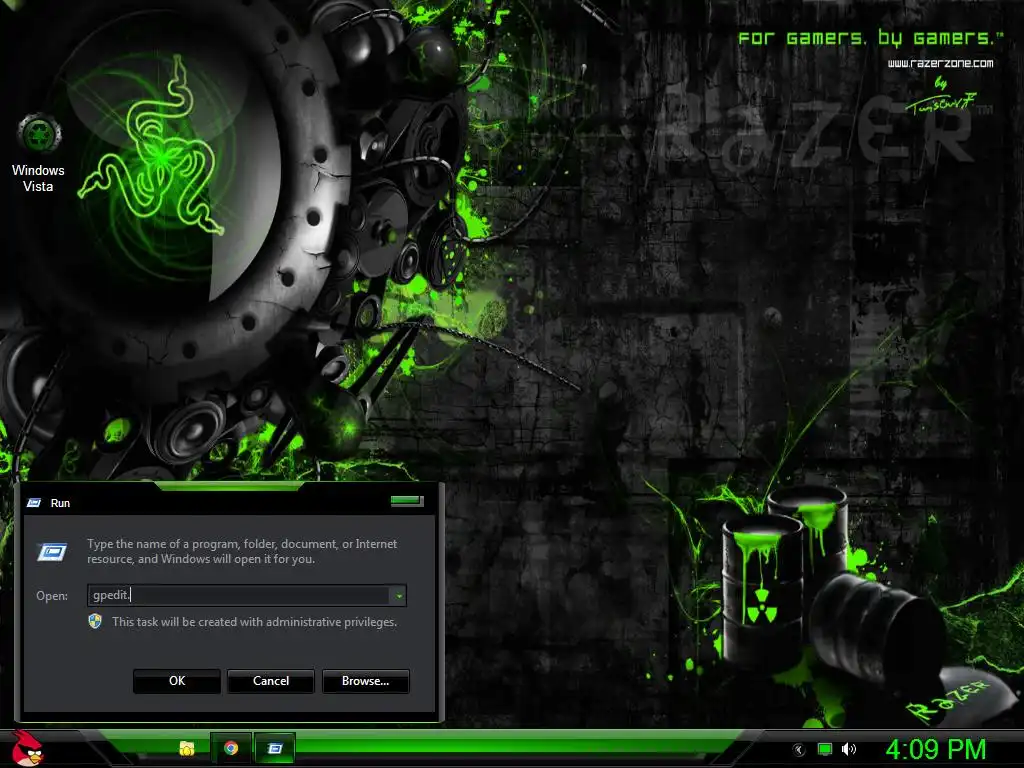Expand the Open combo box dropdown arrow
1024x768 pixels.
point(398,596)
